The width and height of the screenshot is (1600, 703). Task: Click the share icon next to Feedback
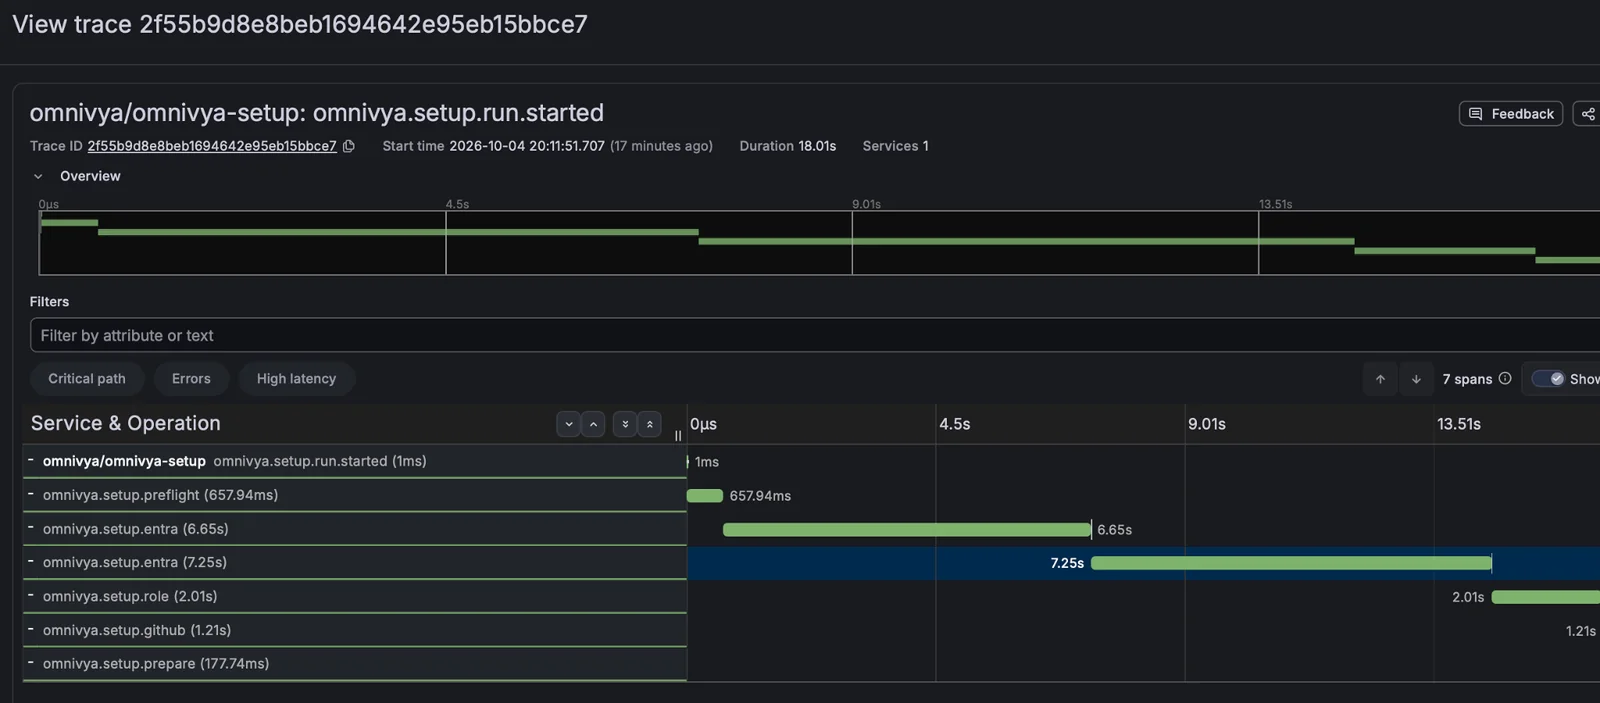point(1587,114)
